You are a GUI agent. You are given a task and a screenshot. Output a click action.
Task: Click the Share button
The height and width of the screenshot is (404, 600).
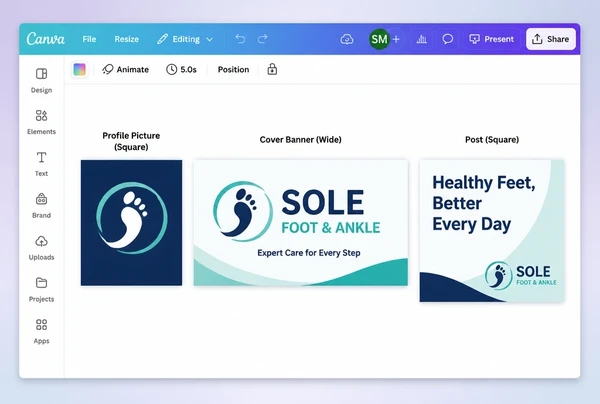pos(551,39)
